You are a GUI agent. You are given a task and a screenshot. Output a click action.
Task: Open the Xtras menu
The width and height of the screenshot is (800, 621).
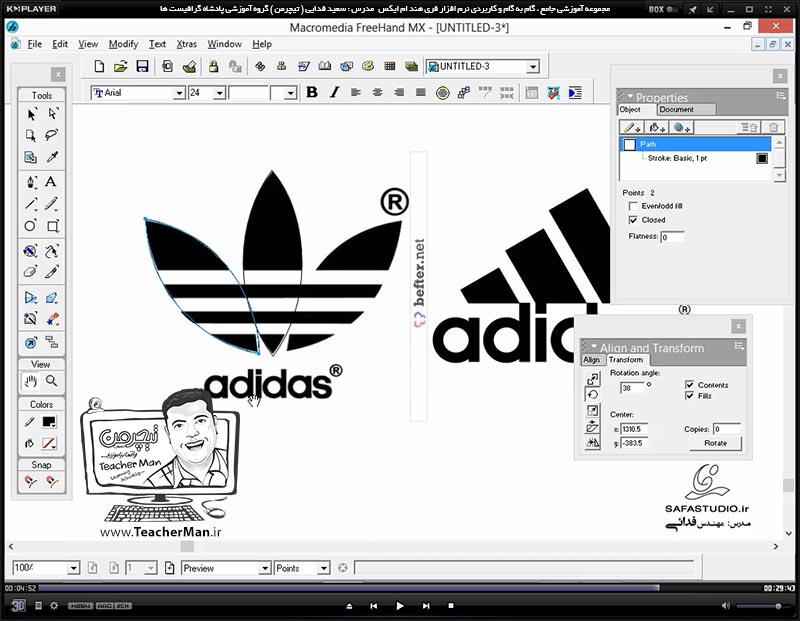186,44
